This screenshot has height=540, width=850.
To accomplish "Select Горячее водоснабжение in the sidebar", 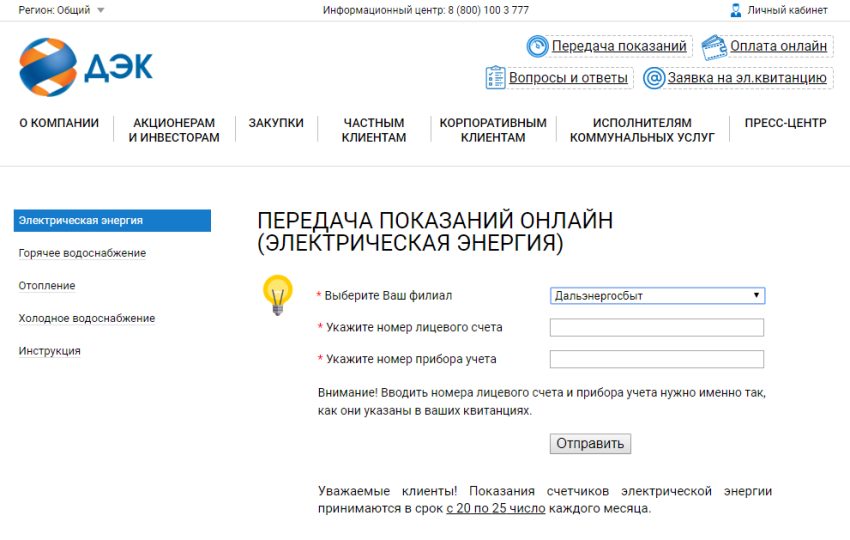I will [x=82, y=253].
